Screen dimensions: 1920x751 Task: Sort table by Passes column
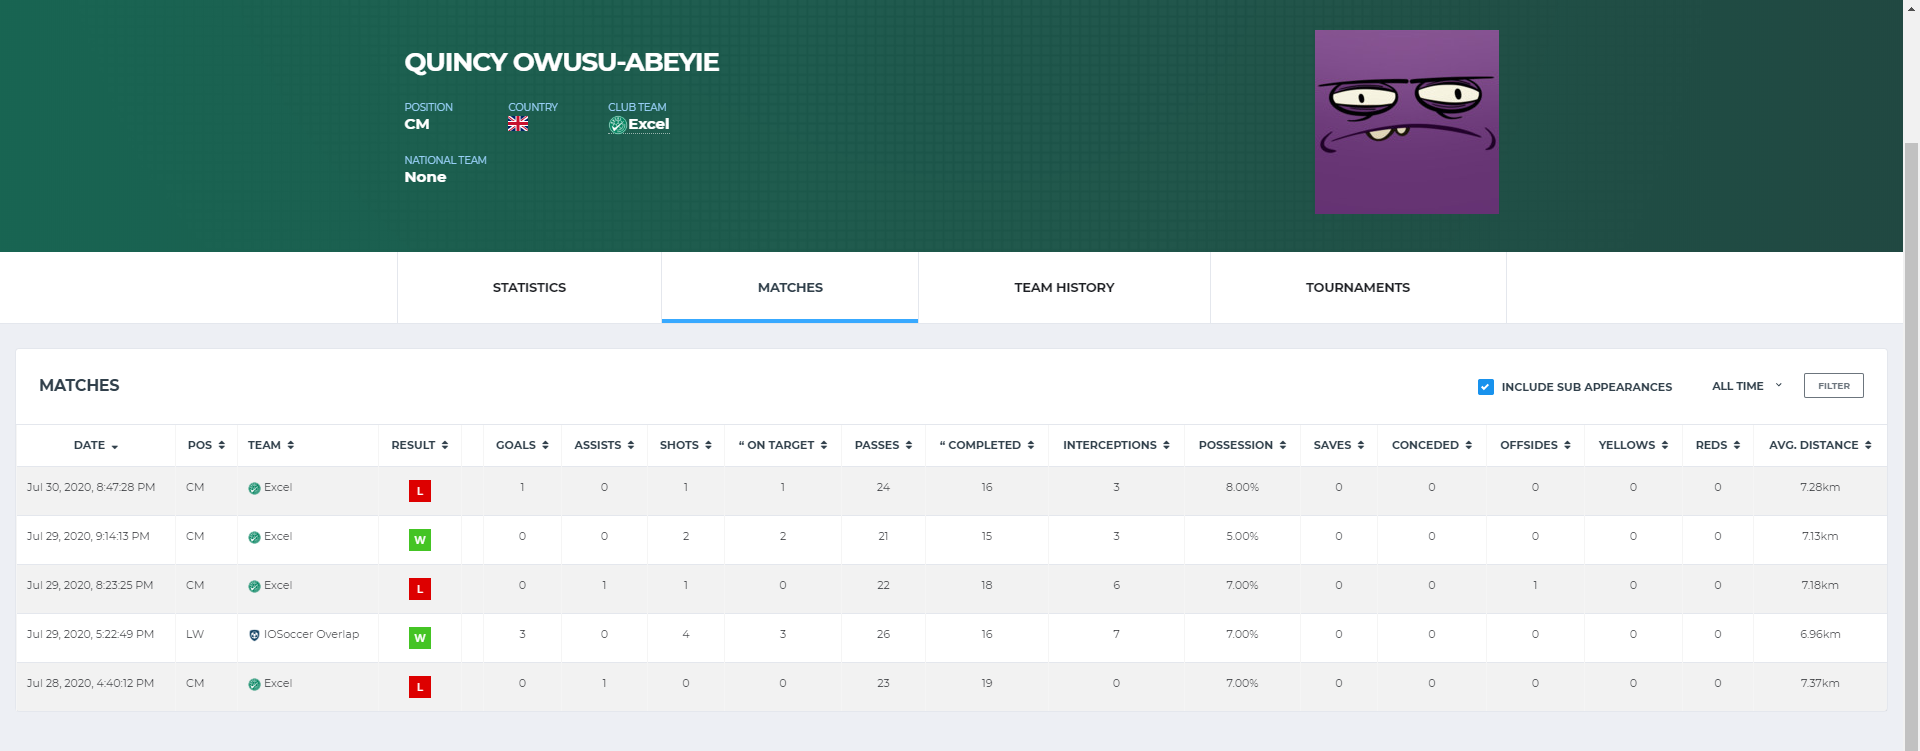pos(883,445)
